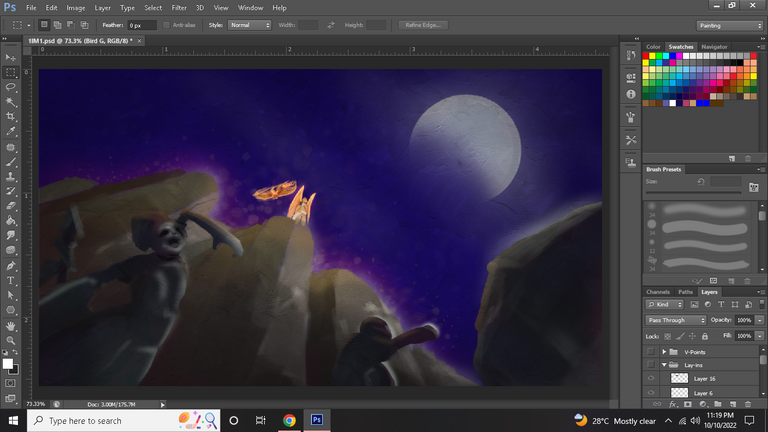Show the Lay-ins group

[x=650, y=364]
